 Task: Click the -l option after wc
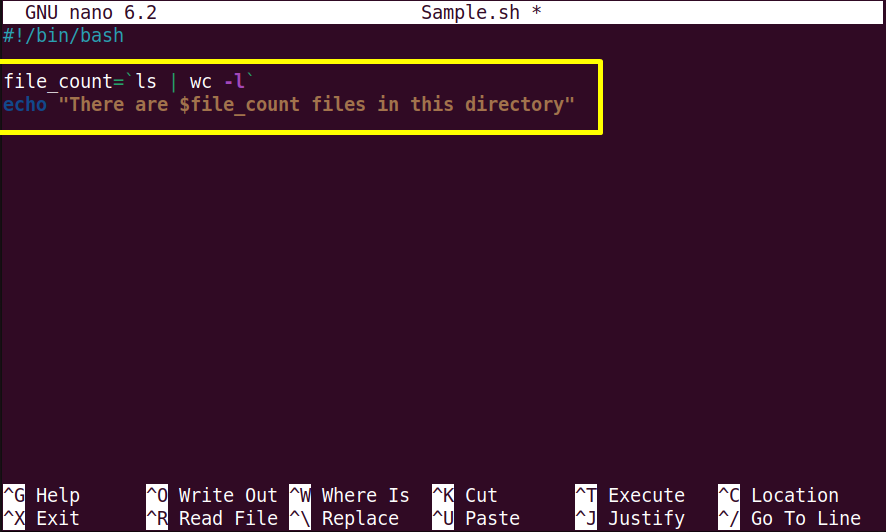click(x=234, y=81)
